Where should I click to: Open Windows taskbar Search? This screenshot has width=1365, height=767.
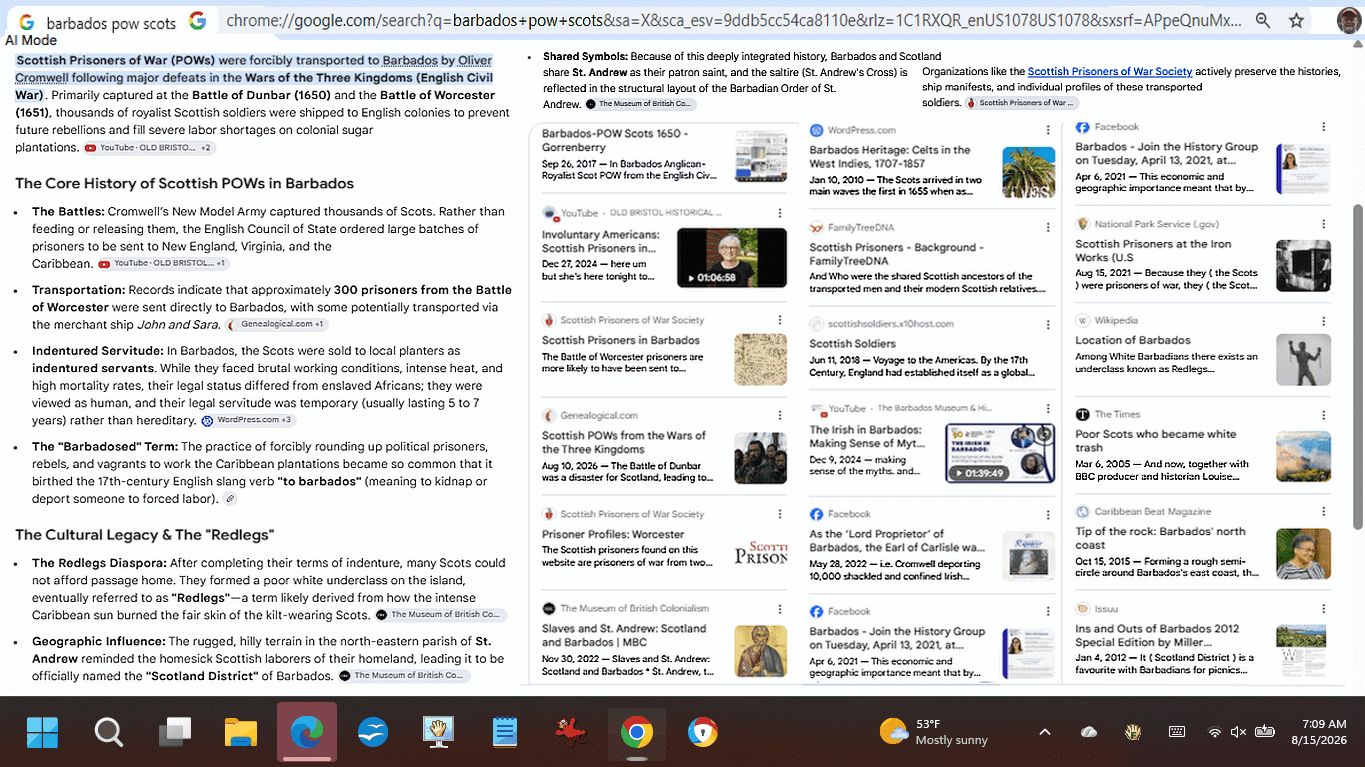tap(108, 733)
